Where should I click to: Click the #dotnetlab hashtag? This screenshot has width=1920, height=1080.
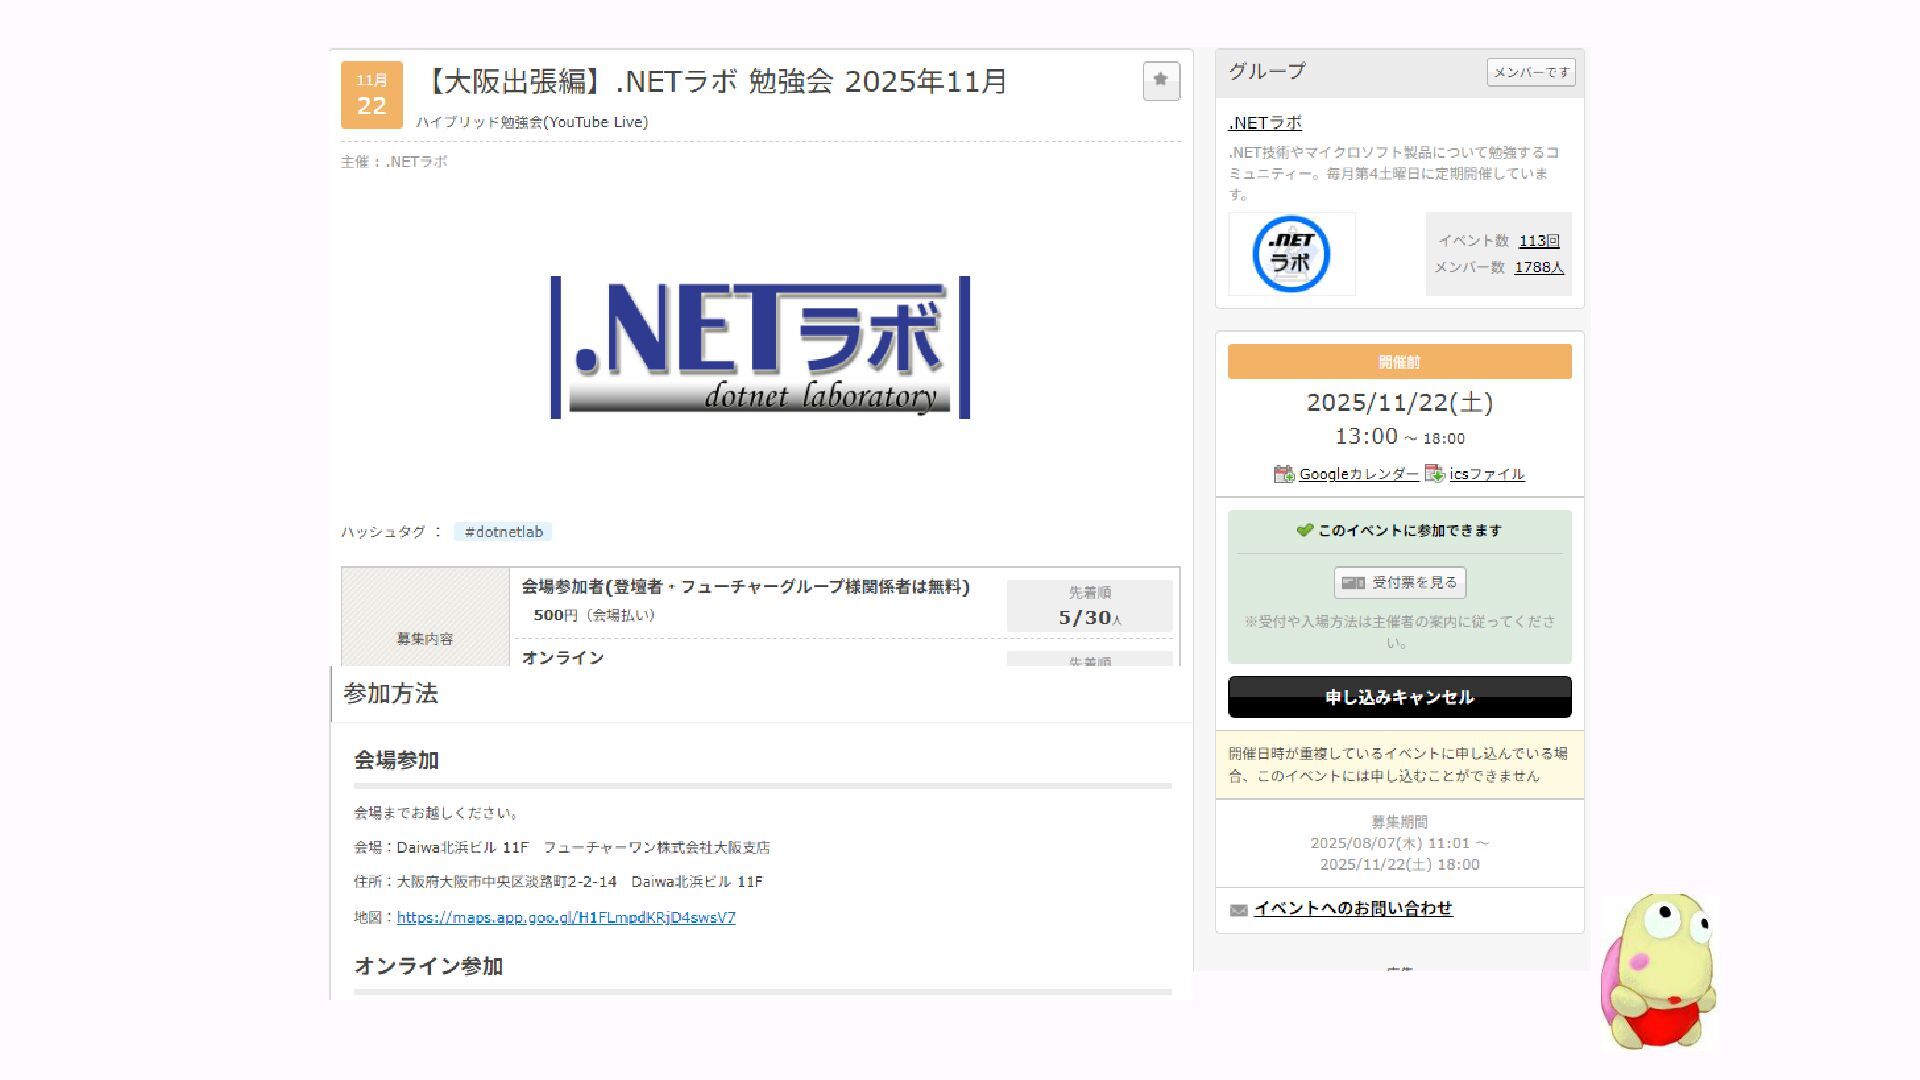pyautogui.click(x=503, y=532)
